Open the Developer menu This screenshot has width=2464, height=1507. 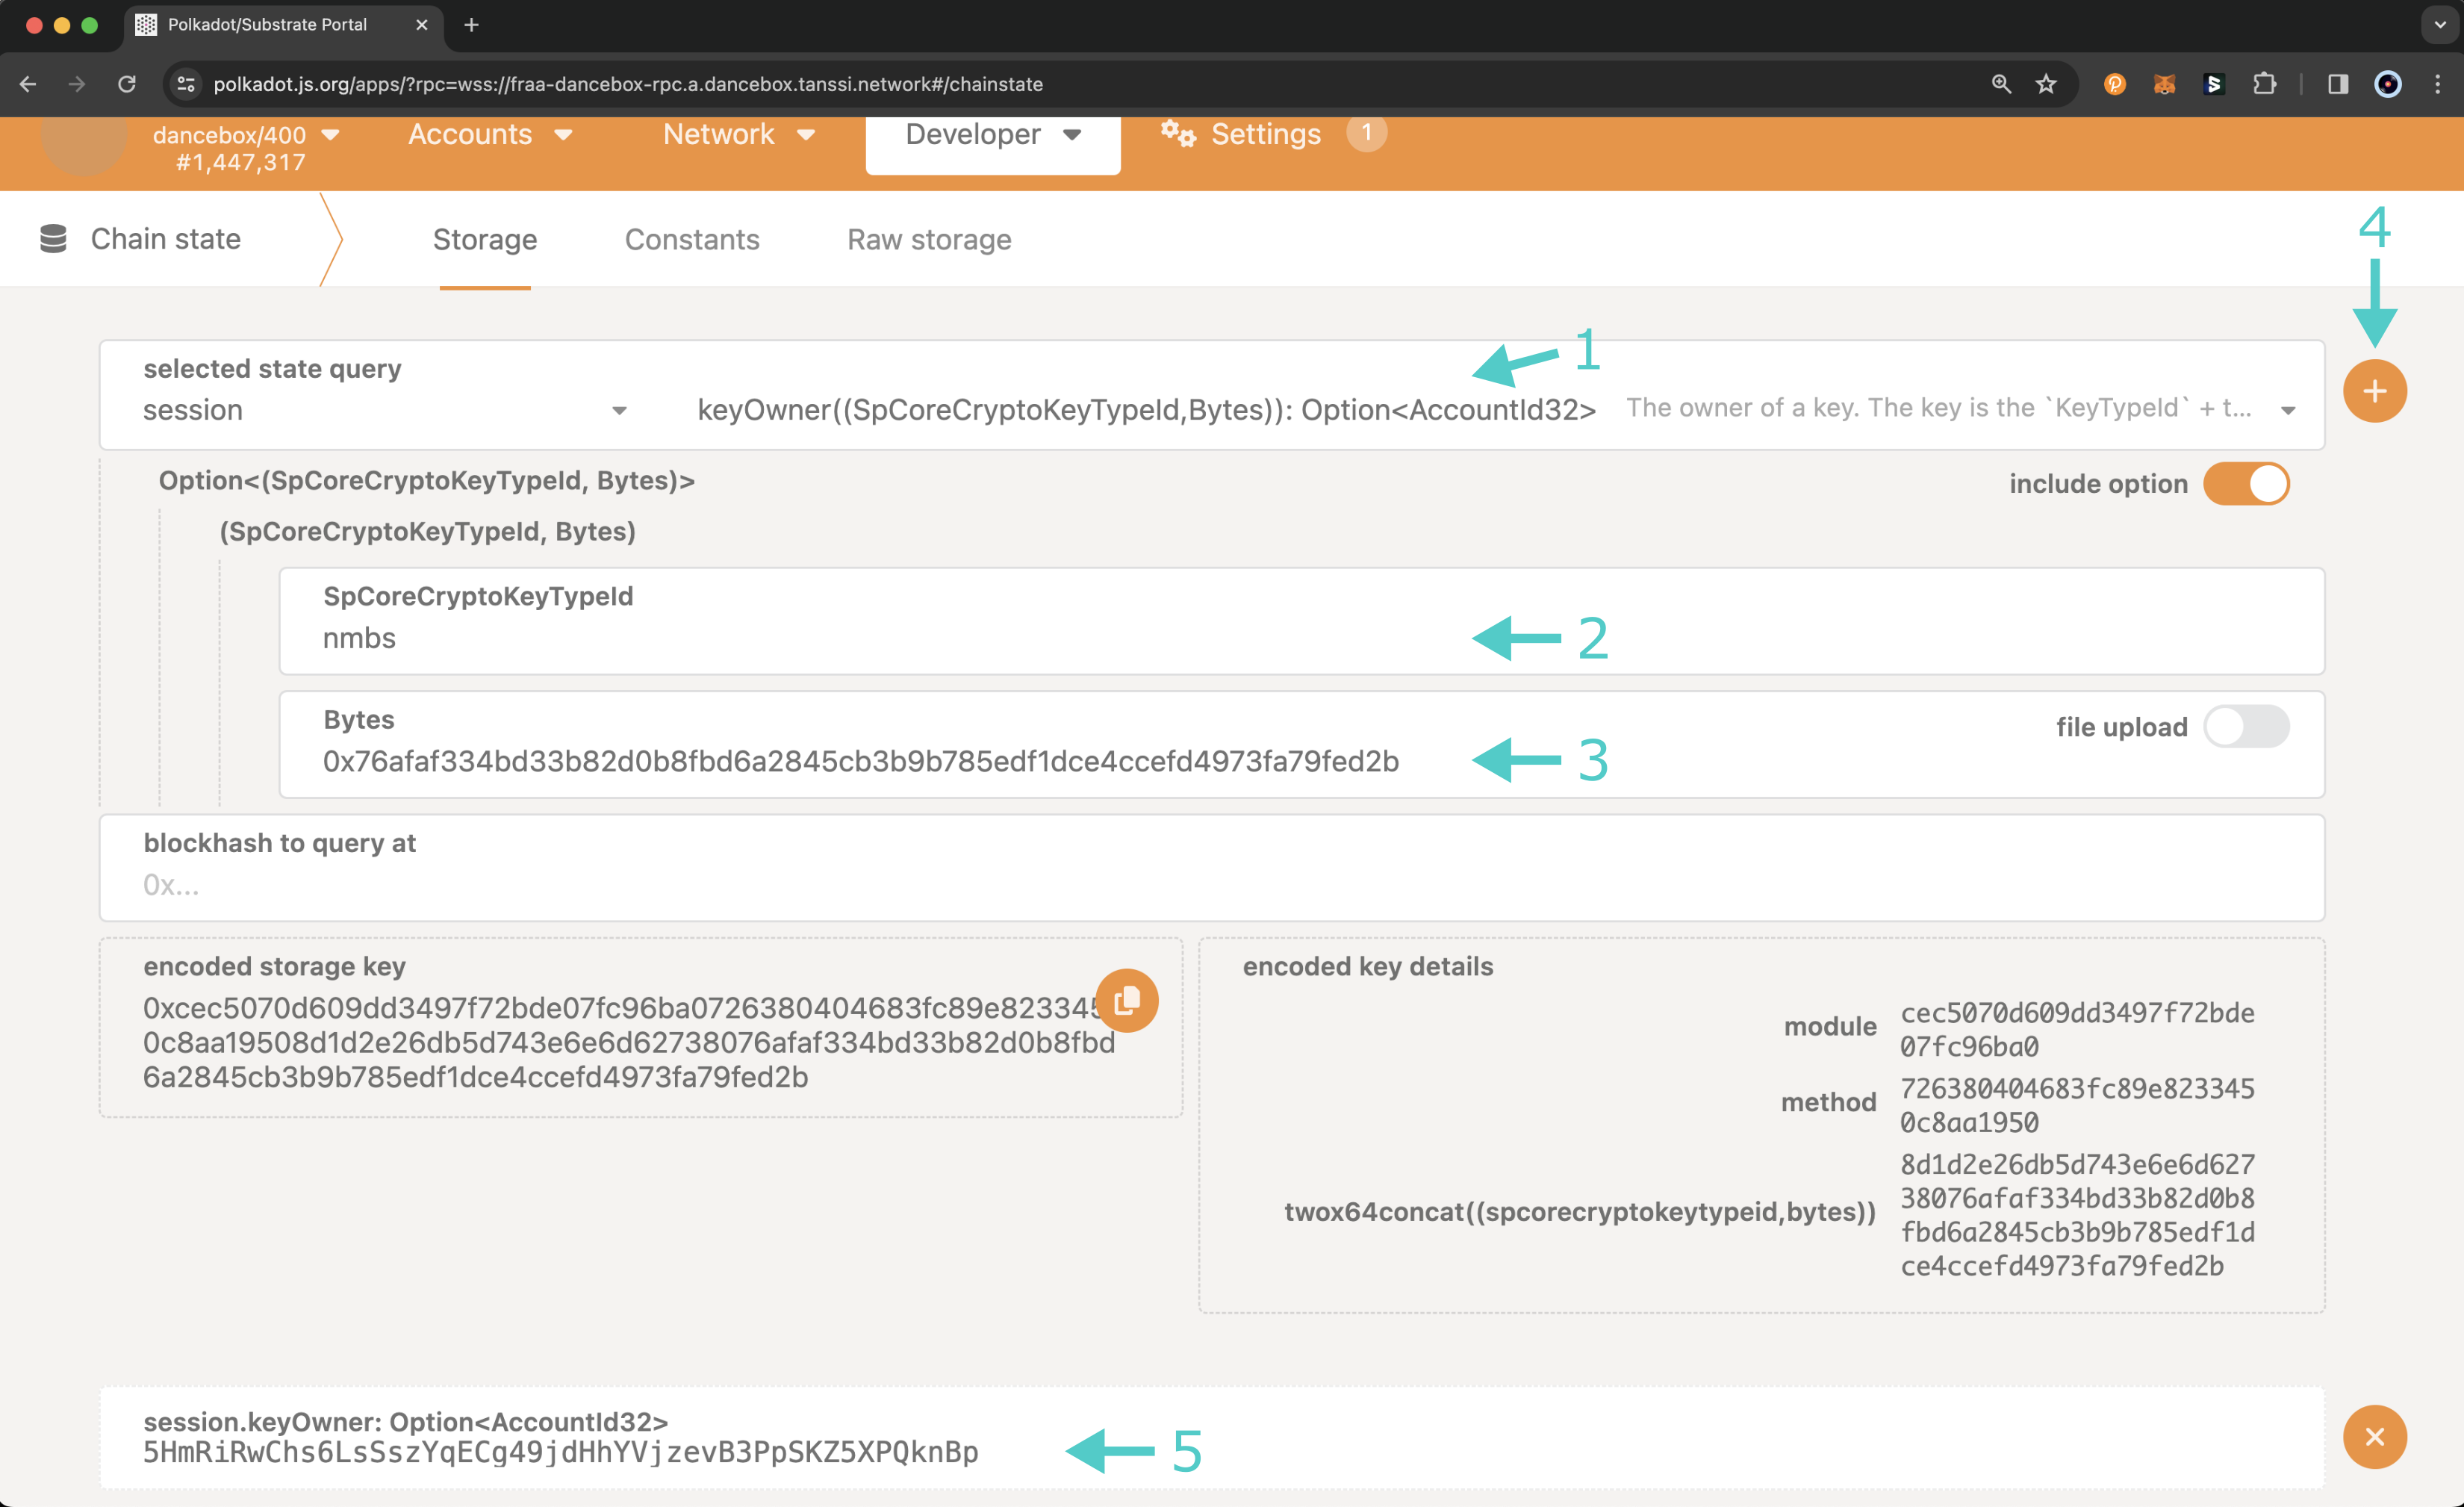click(x=993, y=135)
